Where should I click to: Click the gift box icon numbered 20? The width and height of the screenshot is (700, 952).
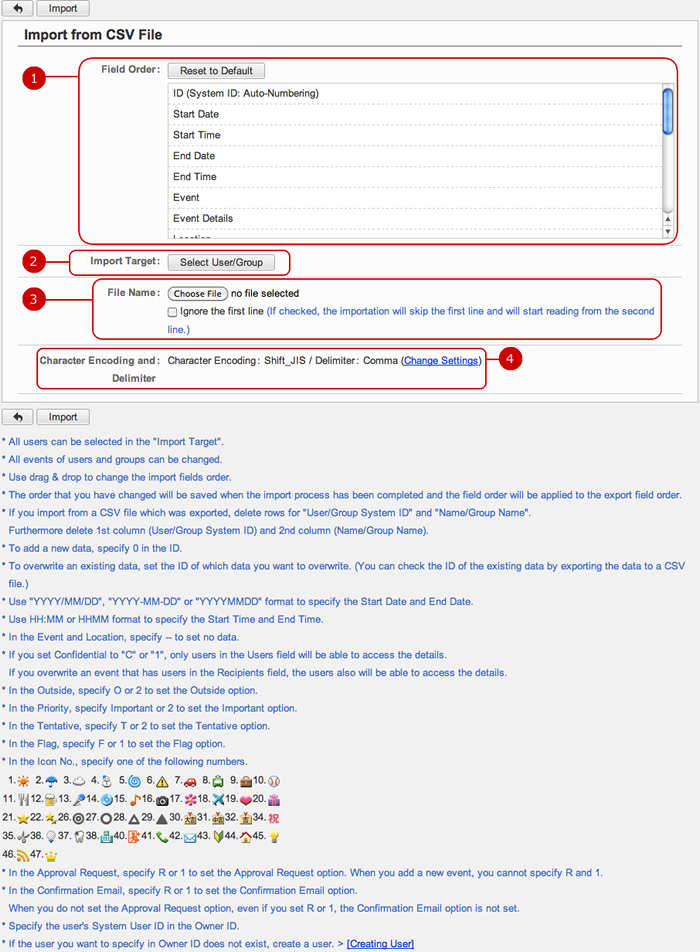(x=274, y=800)
